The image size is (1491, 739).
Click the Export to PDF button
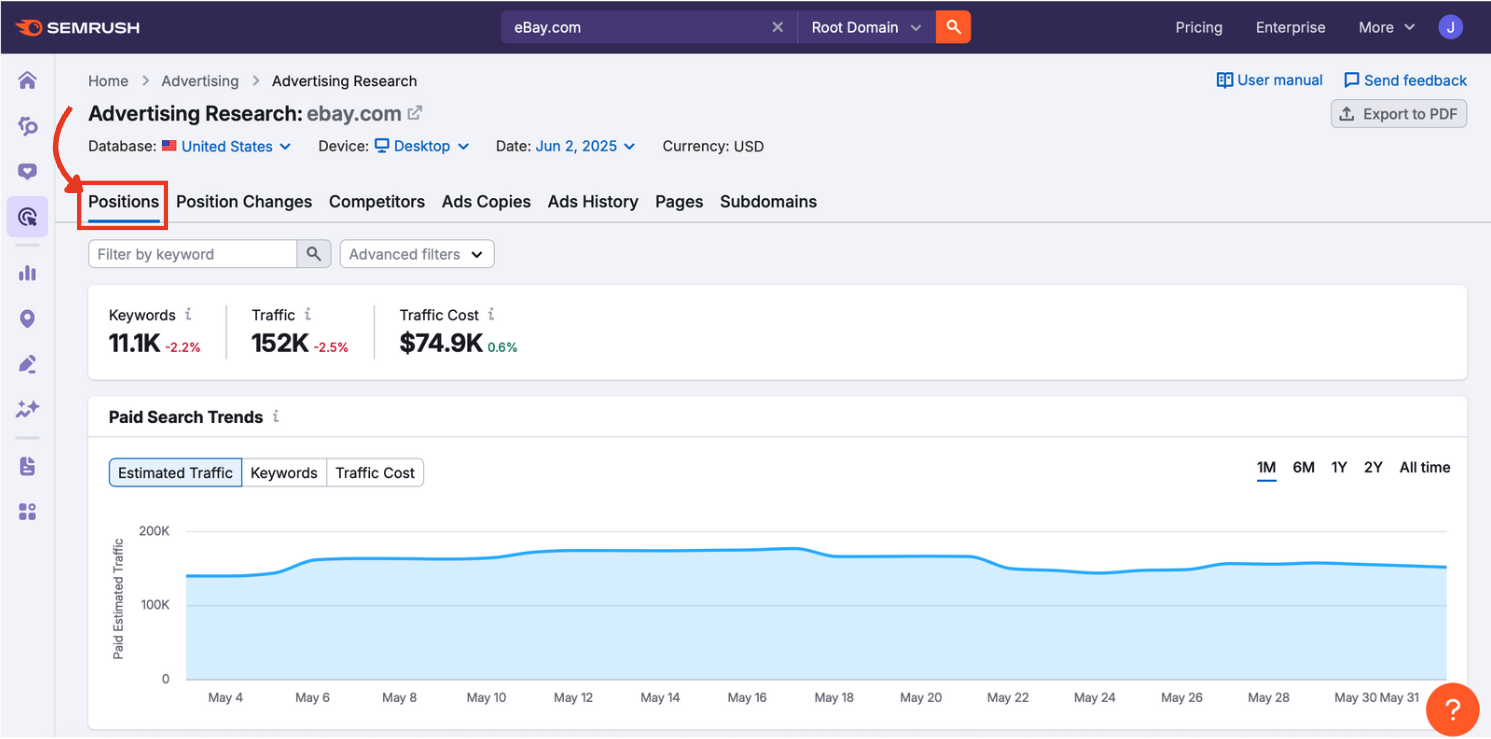click(x=1398, y=113)
